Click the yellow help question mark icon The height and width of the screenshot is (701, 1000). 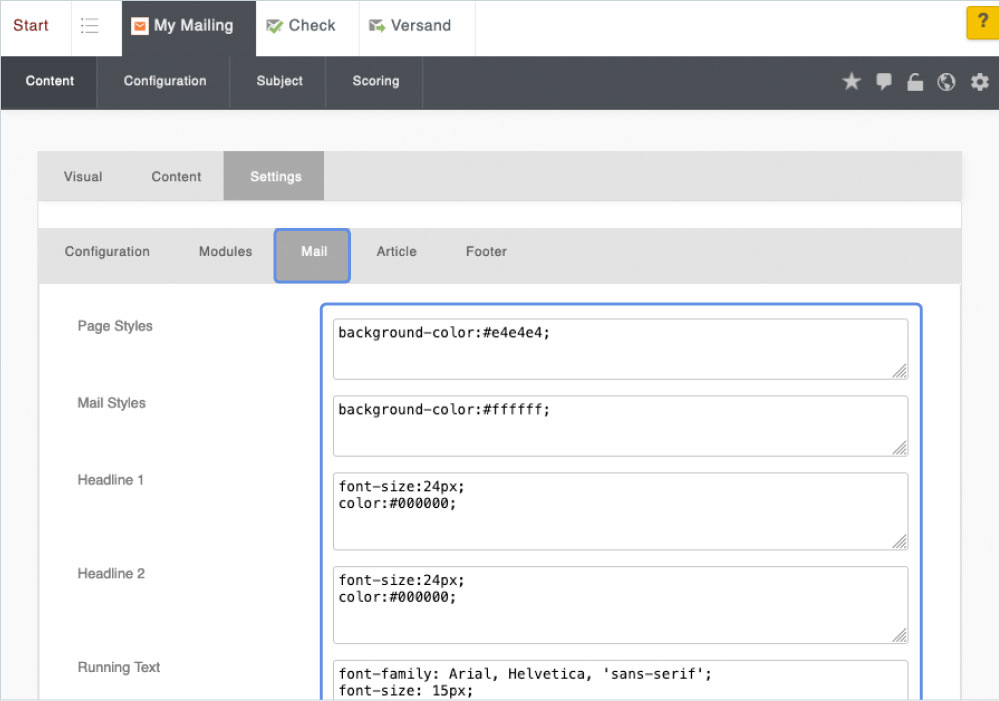pyautogui.click(x=983, y=23)
